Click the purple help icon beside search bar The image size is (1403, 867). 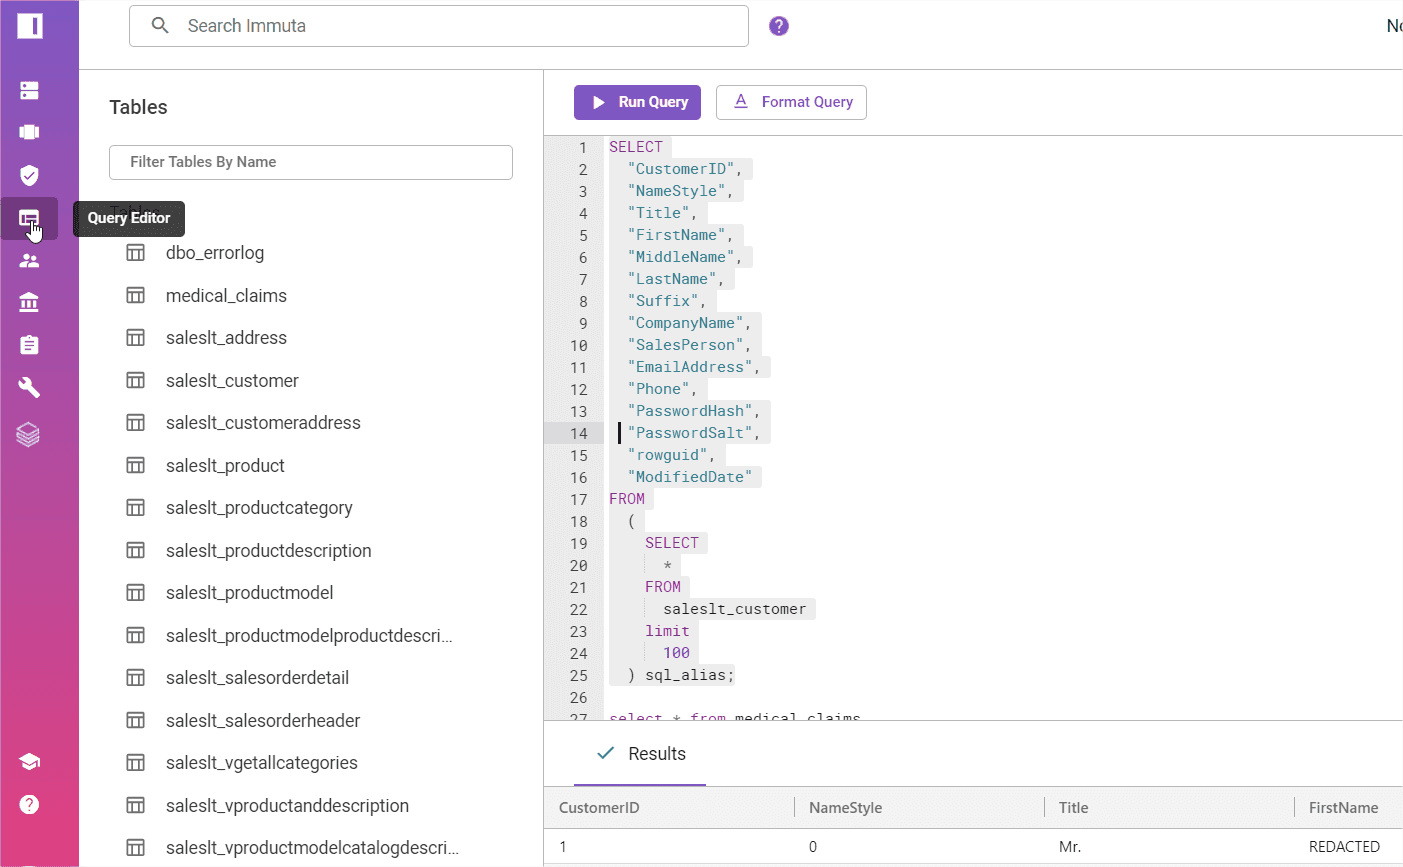pos(779,25)
